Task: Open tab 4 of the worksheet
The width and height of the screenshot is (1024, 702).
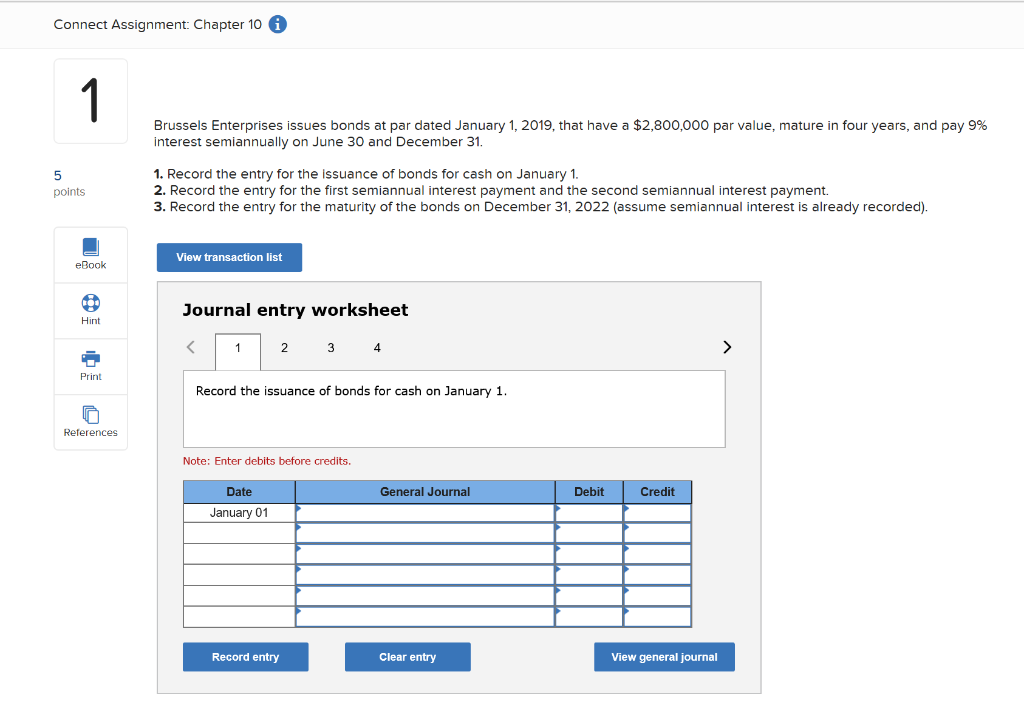Action: coord(377,347)
